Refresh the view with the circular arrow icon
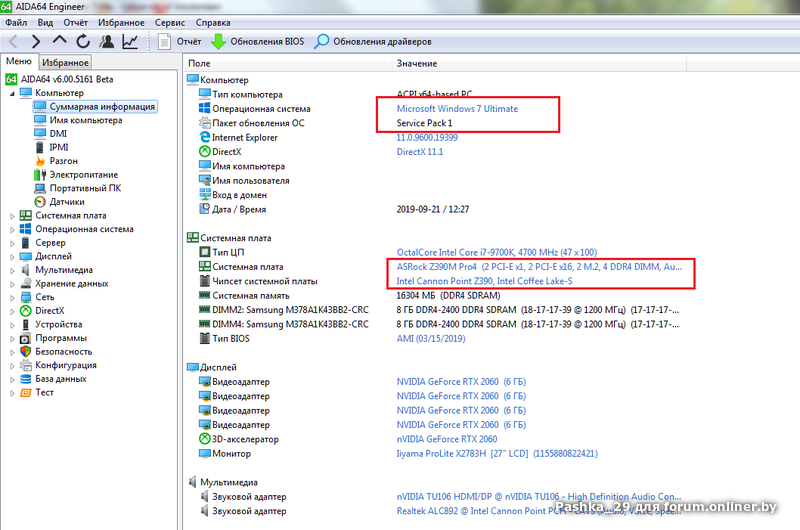The width and height of the screenshot is (800, 530). click(x=83, y=41)
